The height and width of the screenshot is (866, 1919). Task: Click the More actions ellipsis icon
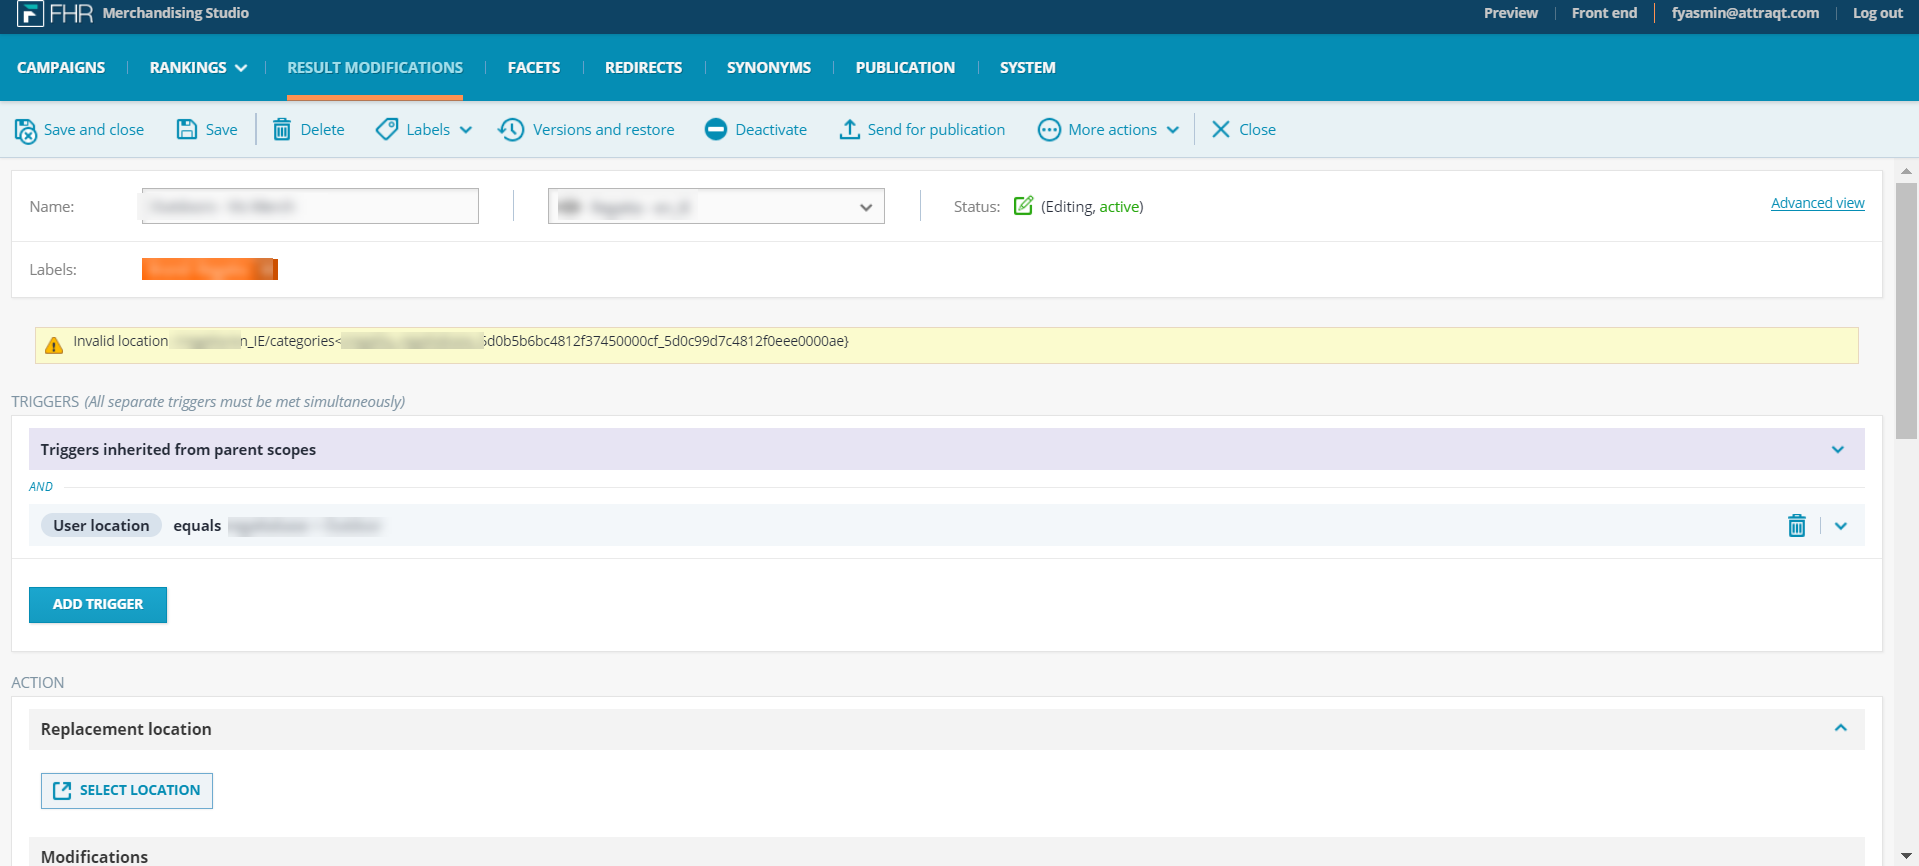click(1049, 130)
